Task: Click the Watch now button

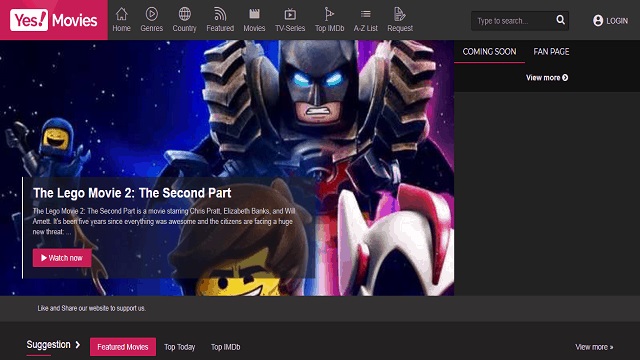Action: click(x=62, y=258)
